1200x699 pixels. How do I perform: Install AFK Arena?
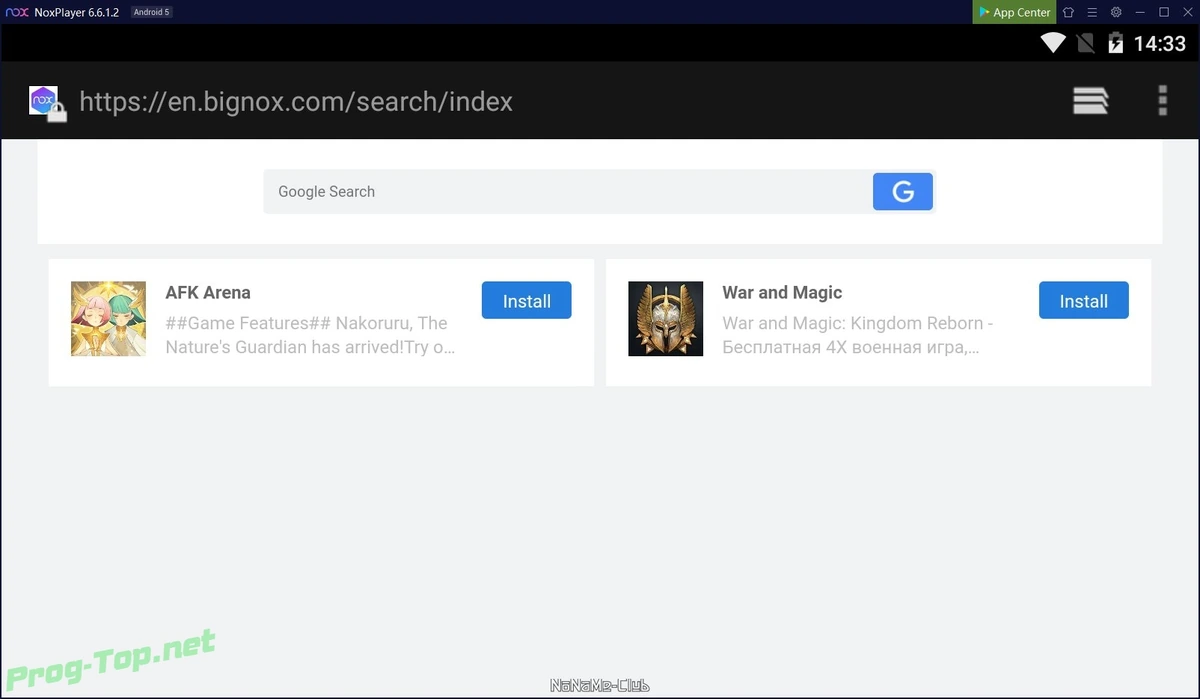[x=526, y=300]
